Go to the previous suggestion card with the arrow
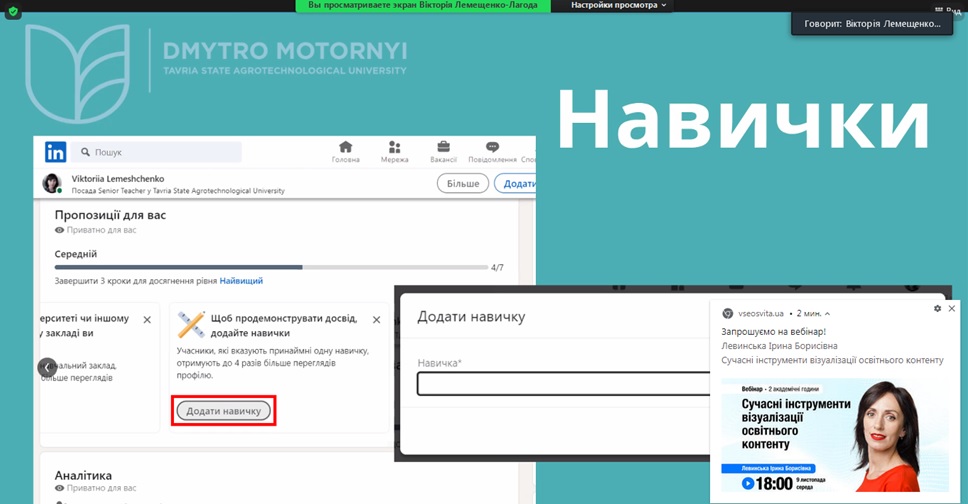Viewport: 968px width, 504px height. pyautogui.click(x=48, y=367)
